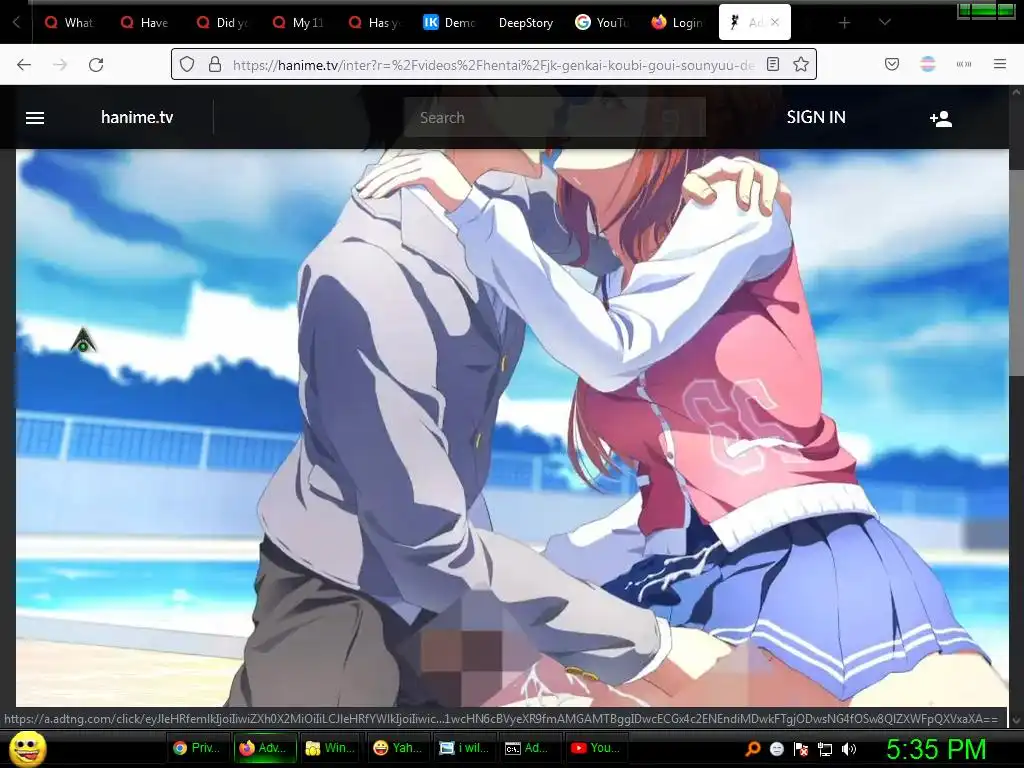
Task: Switch to the Login tab
Action: click(x=677, y=23)
